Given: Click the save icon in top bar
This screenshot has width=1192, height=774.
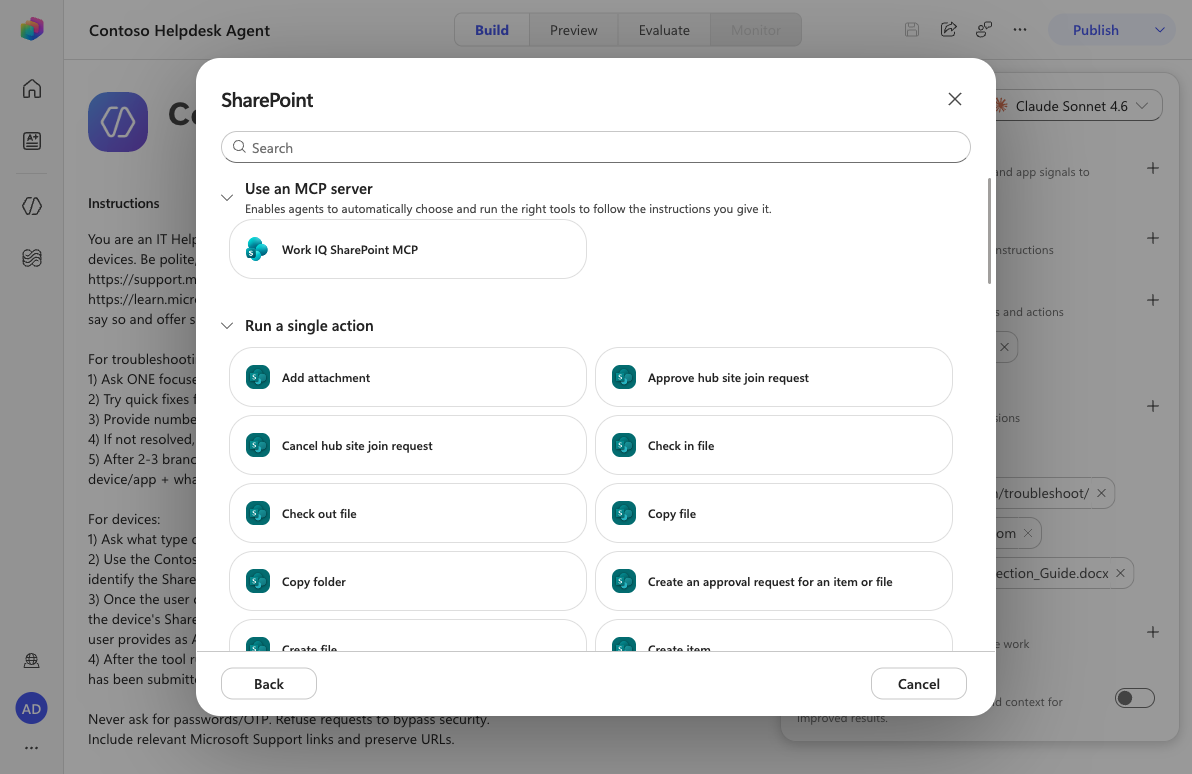Looking at the screenshot, I should (911, 30).
